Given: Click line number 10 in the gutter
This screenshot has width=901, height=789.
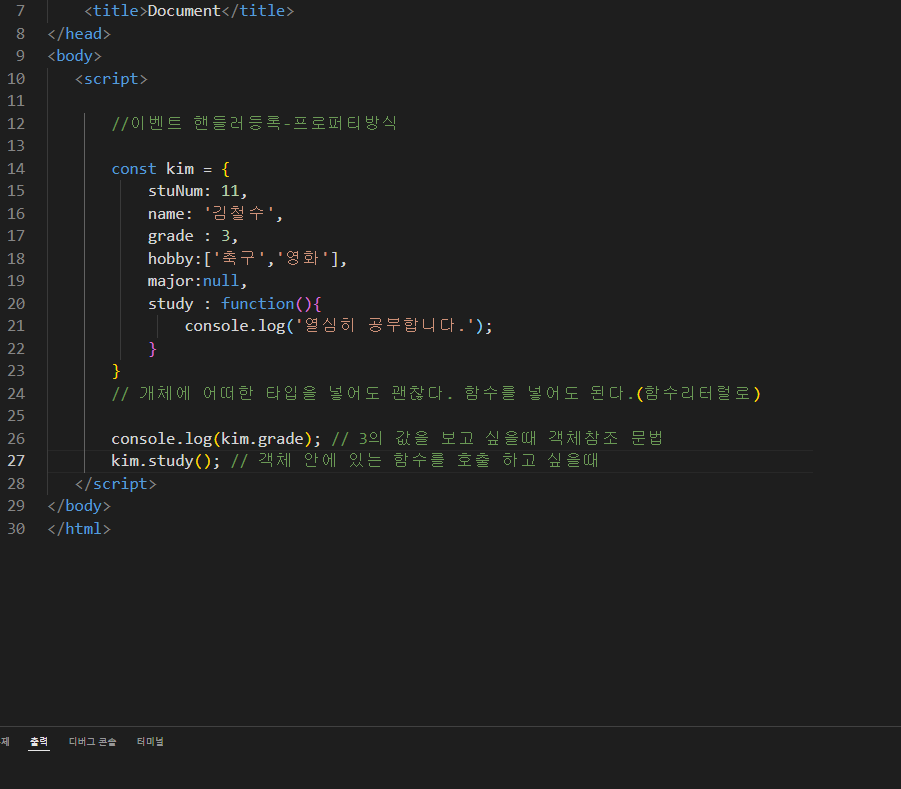Looking at the screenshot, I should coord(16,79).
